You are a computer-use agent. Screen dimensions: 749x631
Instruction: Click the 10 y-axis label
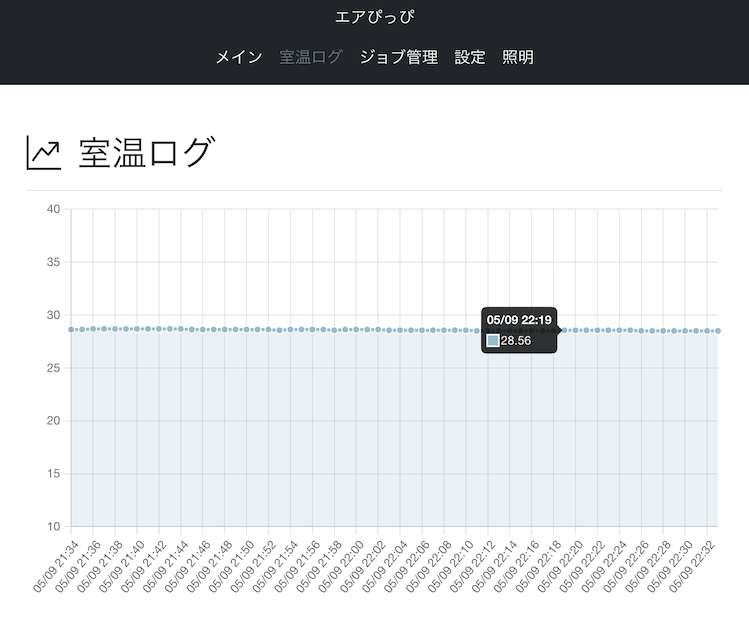click(x=53, y=526)
